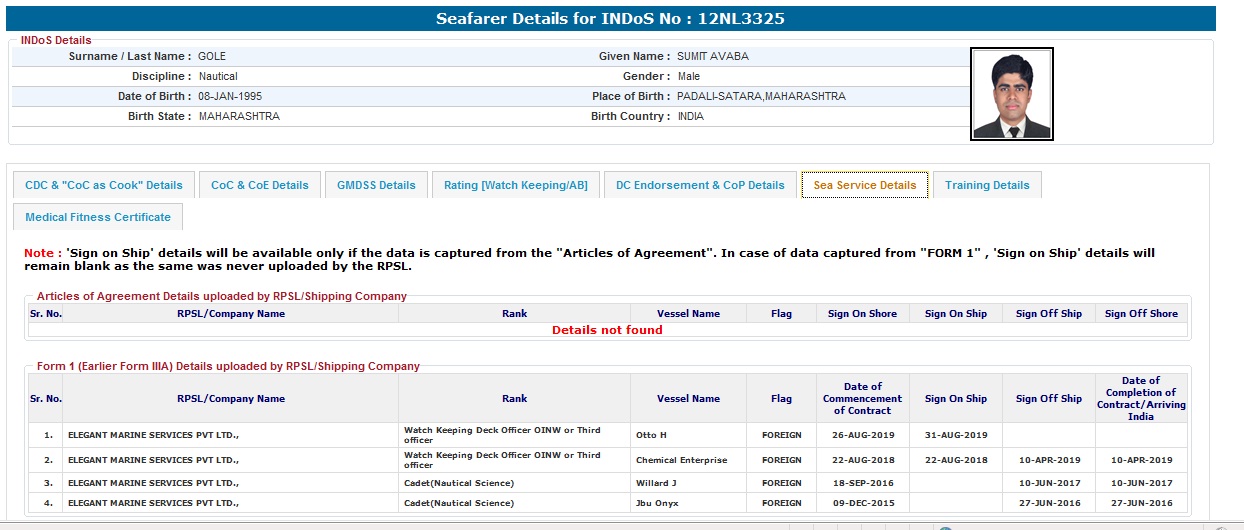Click the 'Details not found' message
Viewport: 1244px width, 530px height.
[607, 330]
